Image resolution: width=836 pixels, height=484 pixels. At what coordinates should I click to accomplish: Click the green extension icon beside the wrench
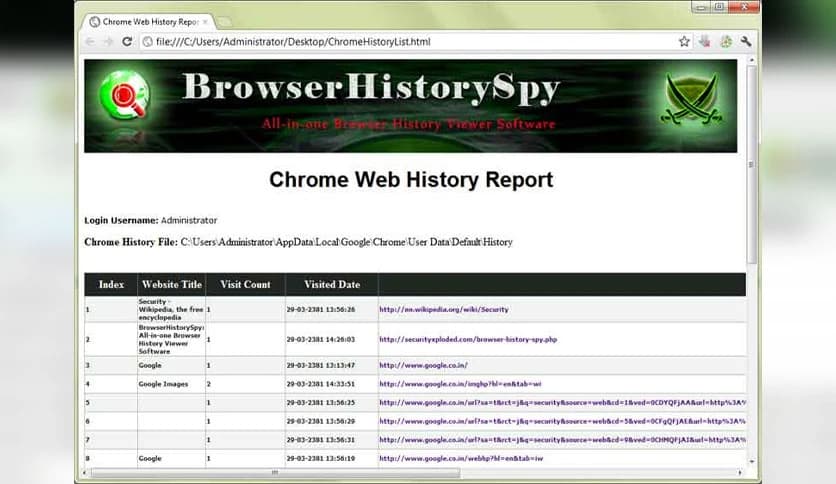tap(726, 42)
